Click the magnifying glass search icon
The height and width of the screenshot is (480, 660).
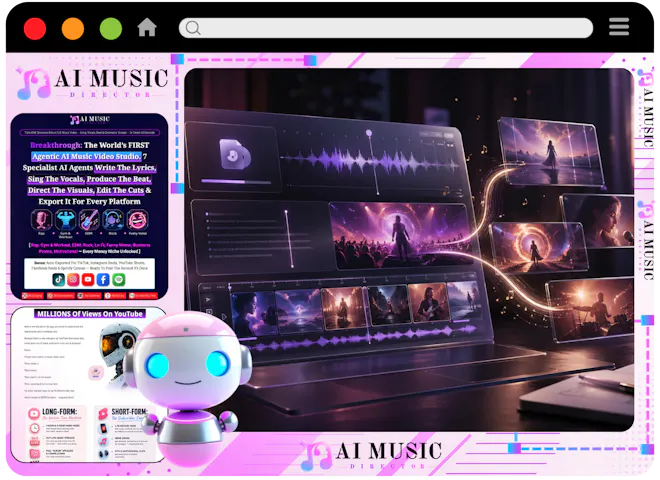193,28
